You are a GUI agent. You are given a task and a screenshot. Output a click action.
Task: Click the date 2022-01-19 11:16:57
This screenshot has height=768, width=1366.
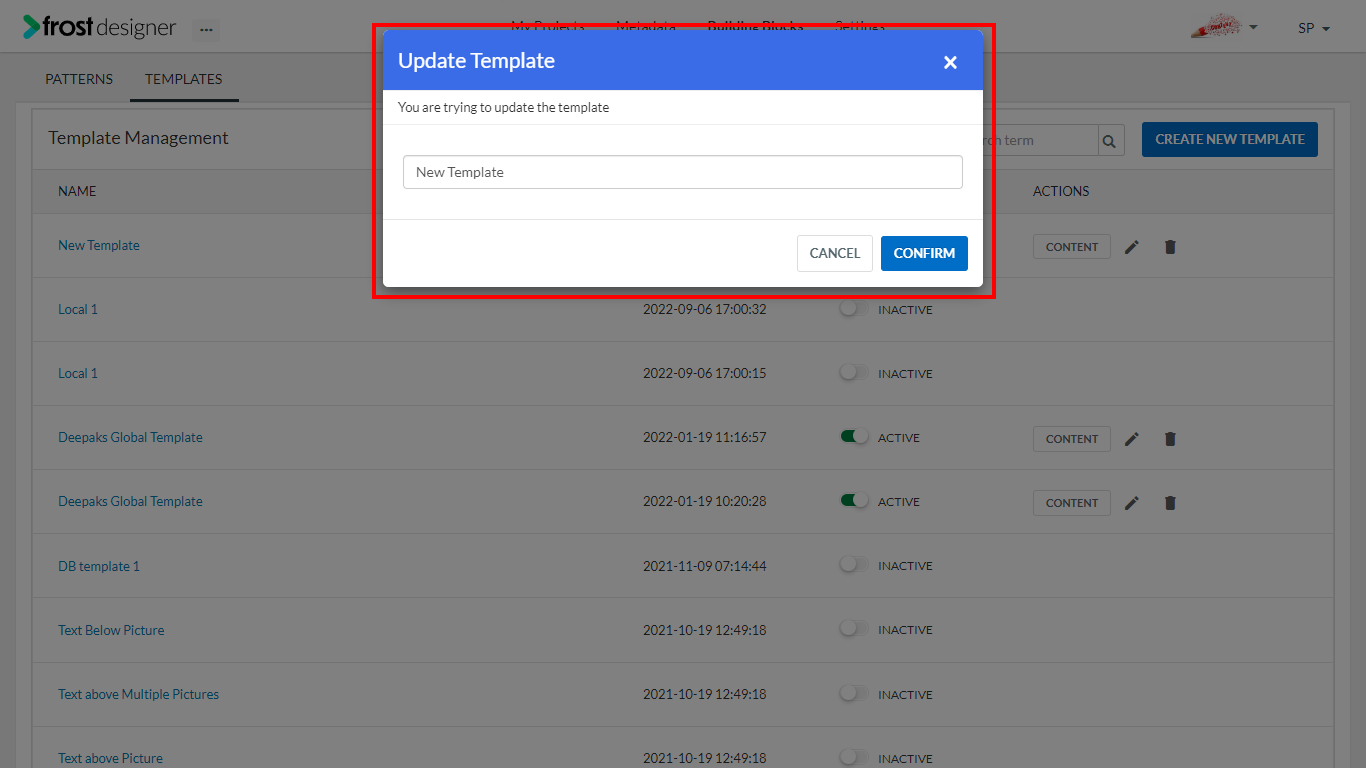704,437
